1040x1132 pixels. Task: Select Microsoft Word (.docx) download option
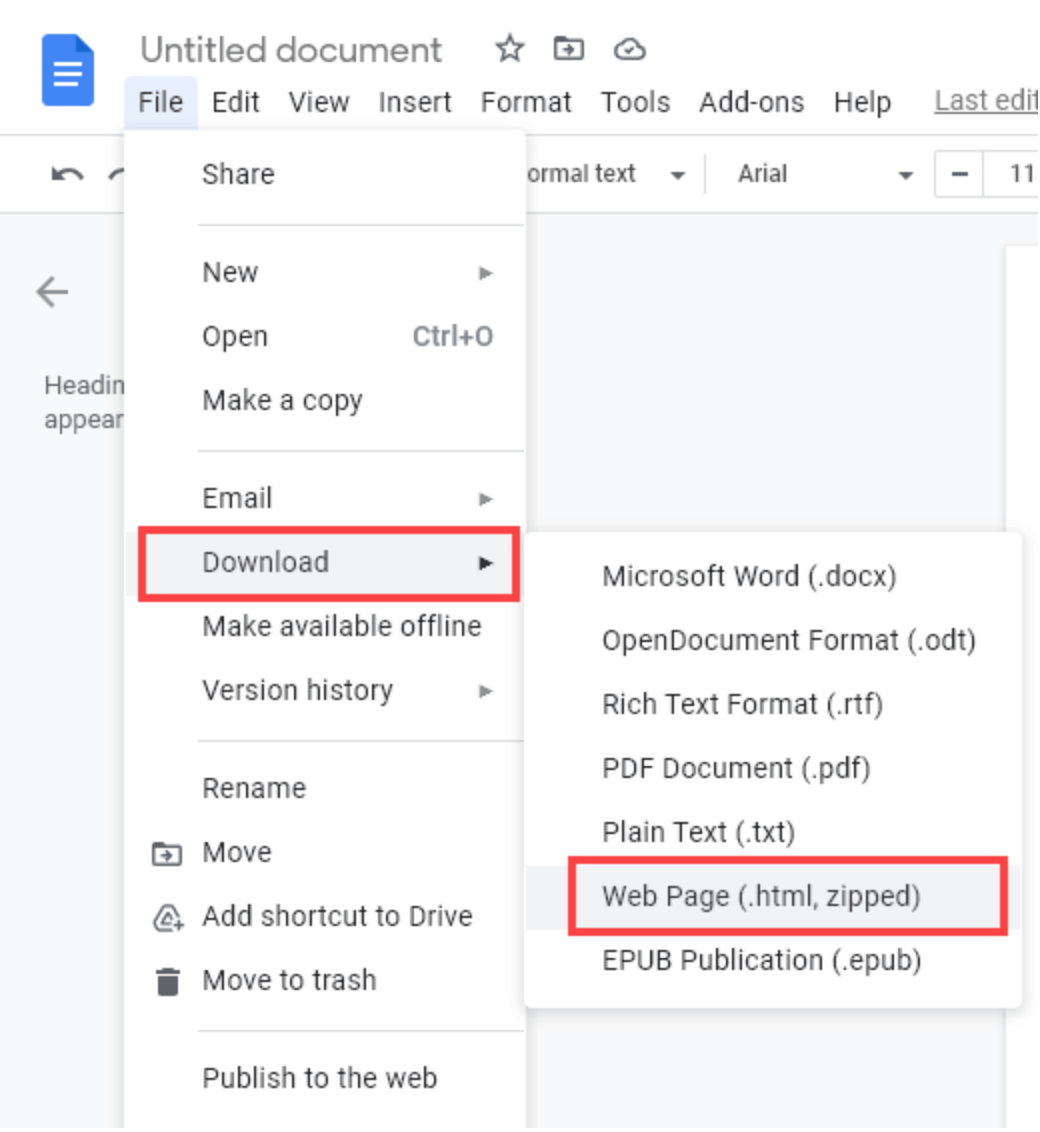coord(750,576)
